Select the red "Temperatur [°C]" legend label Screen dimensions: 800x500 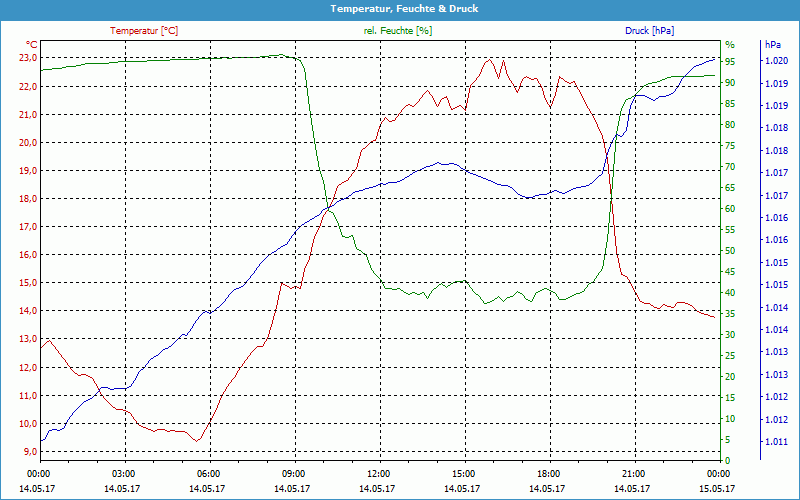144,31
